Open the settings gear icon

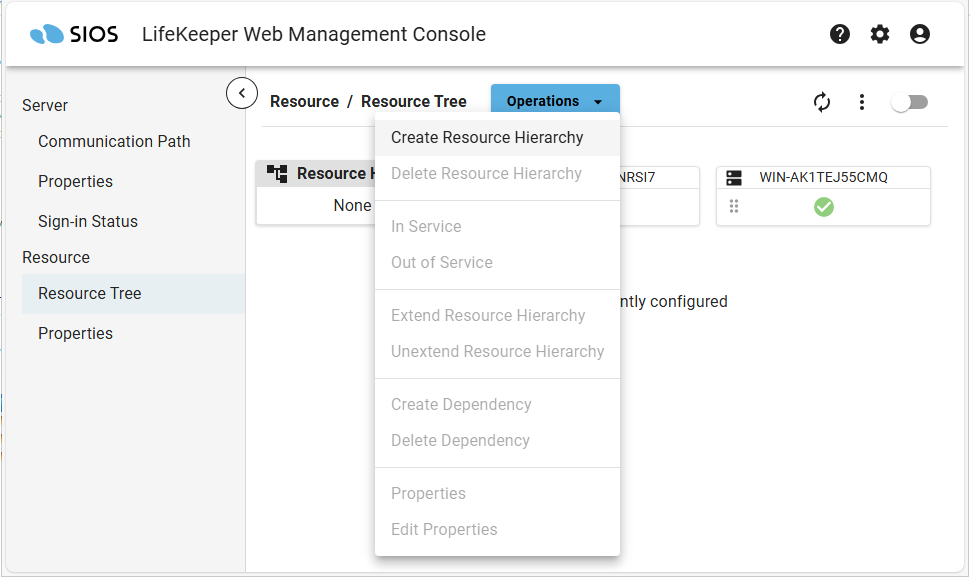click(880, 34)
